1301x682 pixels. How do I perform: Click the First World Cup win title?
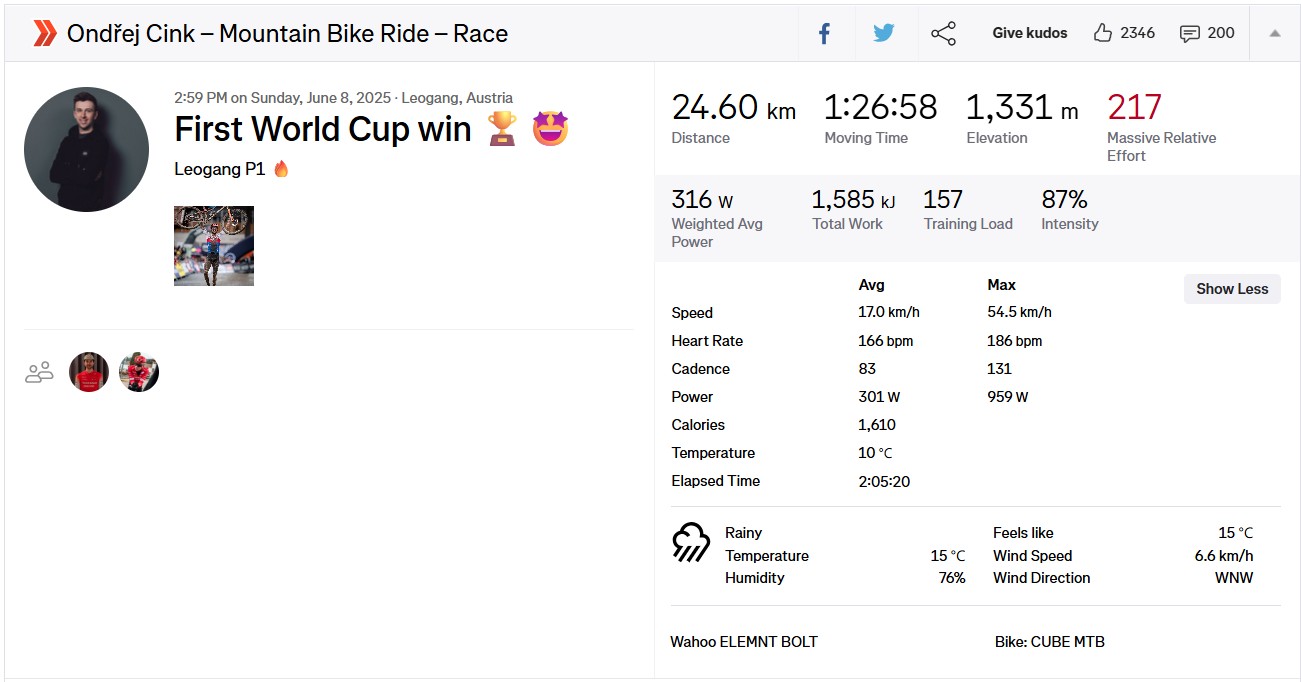(x=322, y=129)
